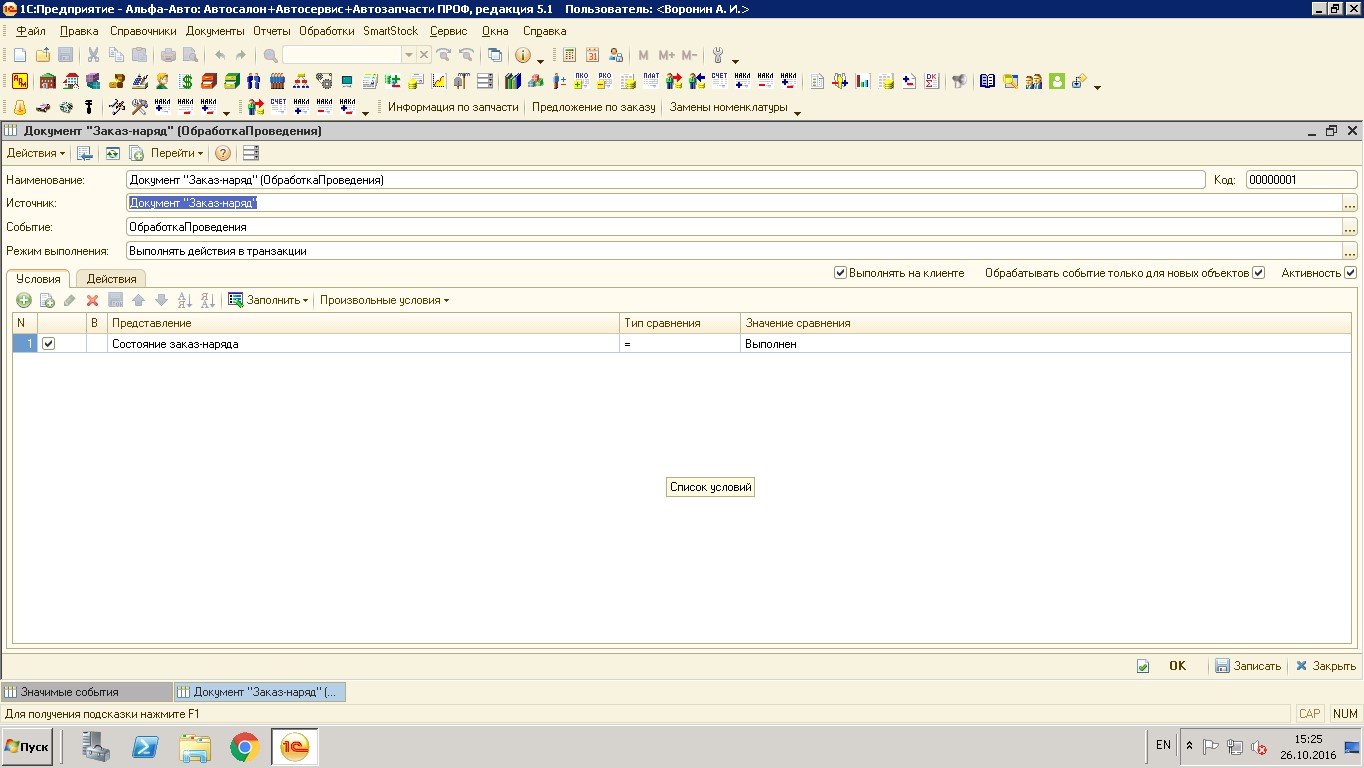Viewport: 1364px width, 768px height.
Task: Open the calendar icon showing 31
Action: pos(592,55)
